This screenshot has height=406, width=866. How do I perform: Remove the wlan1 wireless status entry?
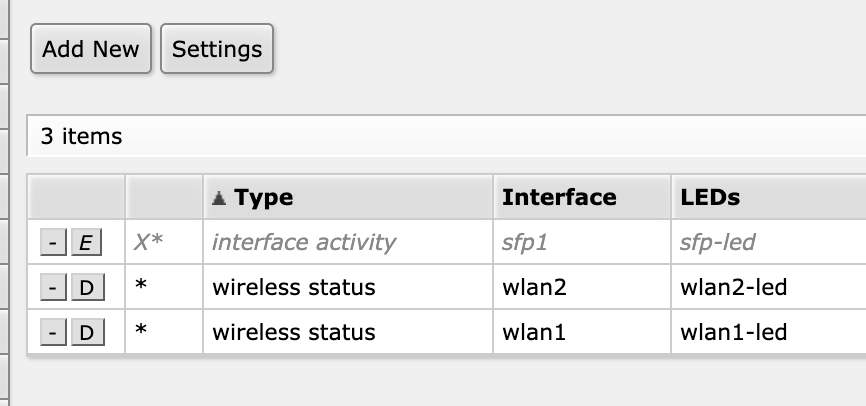[x=53, y=332]
